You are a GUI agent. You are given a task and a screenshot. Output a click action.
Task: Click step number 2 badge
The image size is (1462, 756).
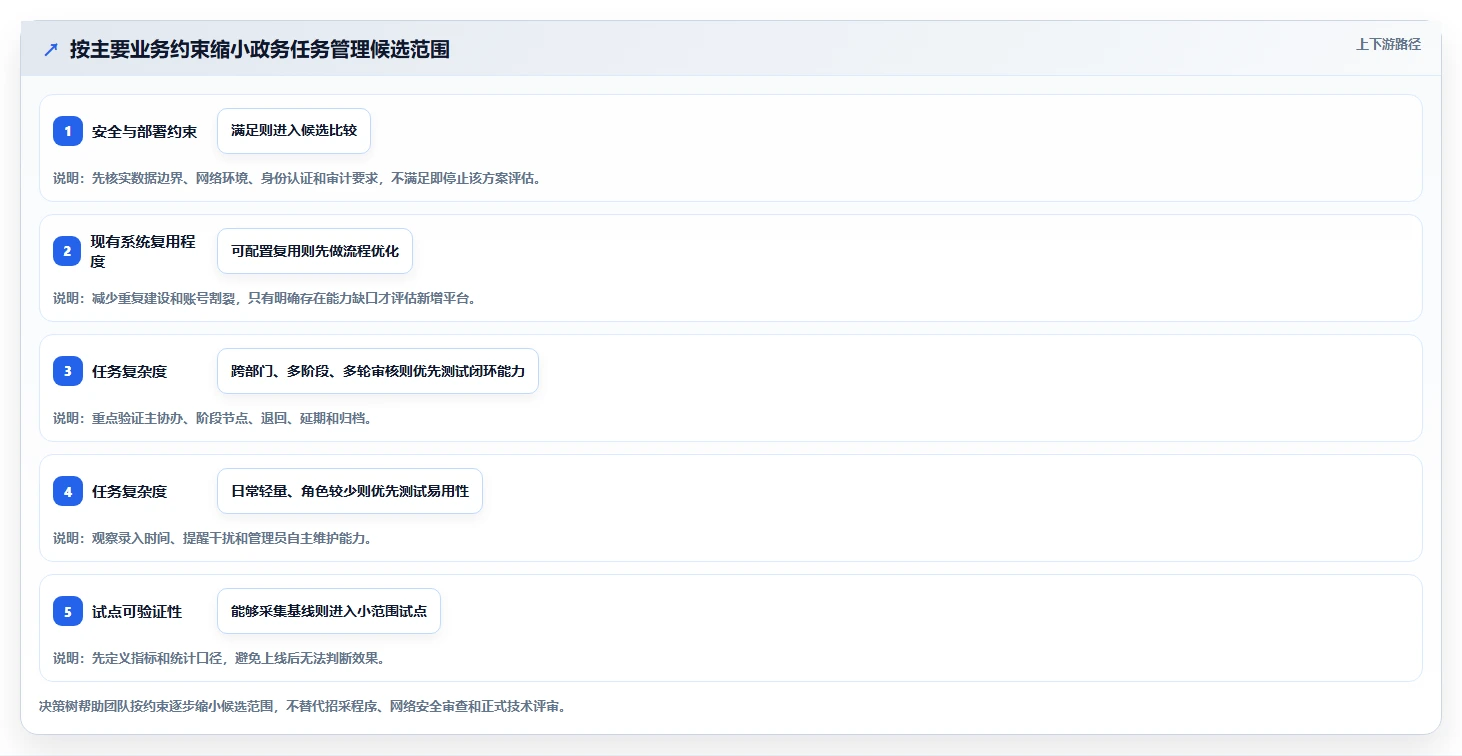[68, 251]
